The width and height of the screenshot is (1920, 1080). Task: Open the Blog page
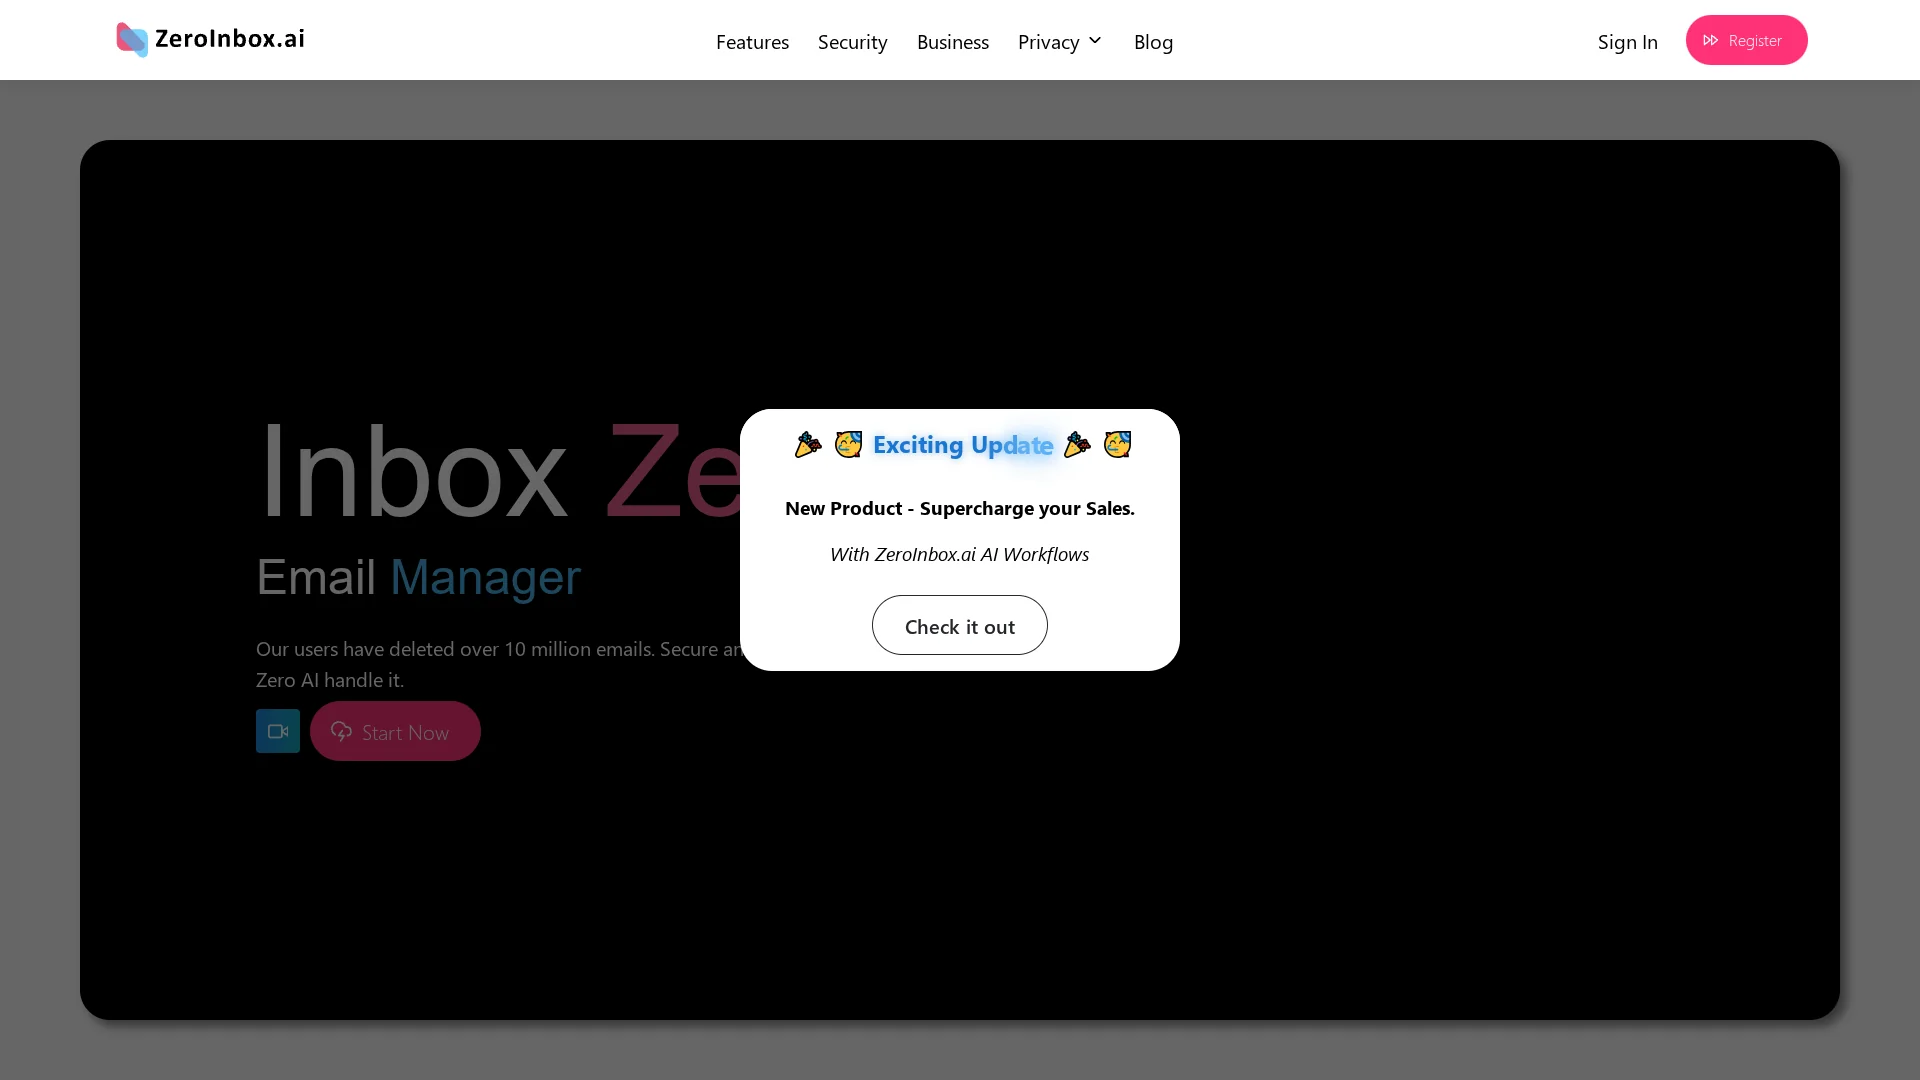[x=1153, y=41]
